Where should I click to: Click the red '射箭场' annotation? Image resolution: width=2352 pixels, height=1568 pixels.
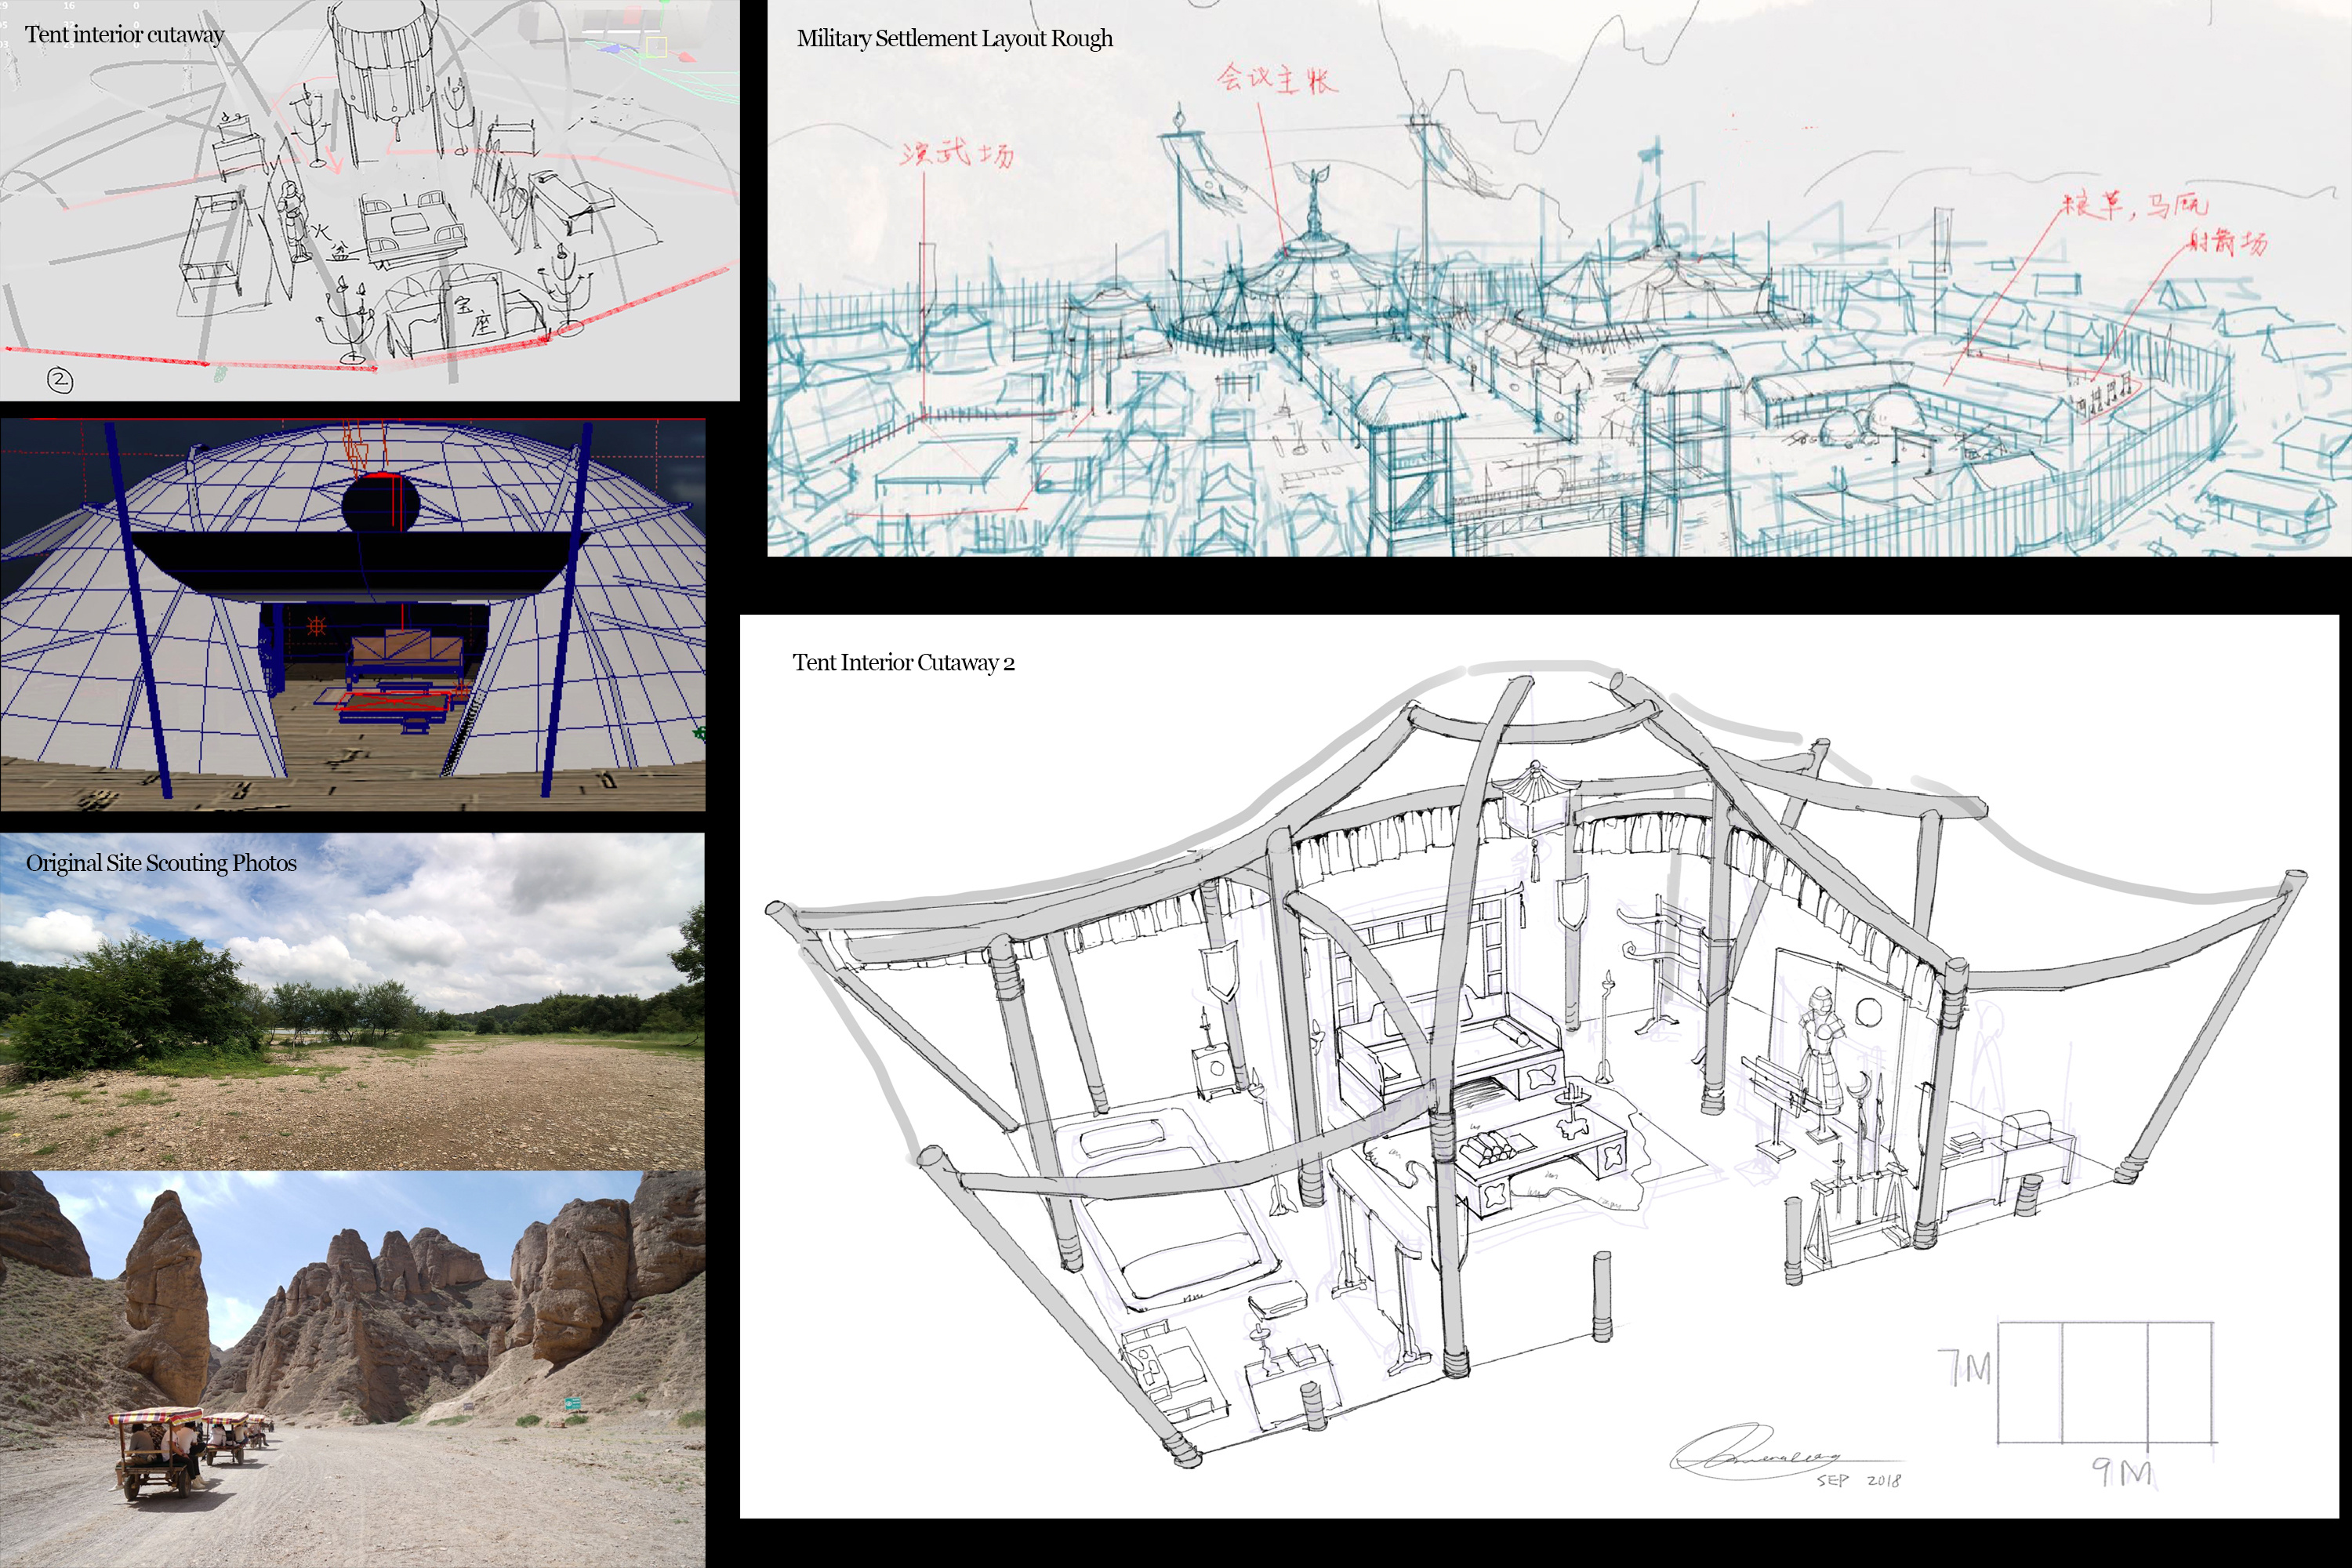pos(2228,242)
